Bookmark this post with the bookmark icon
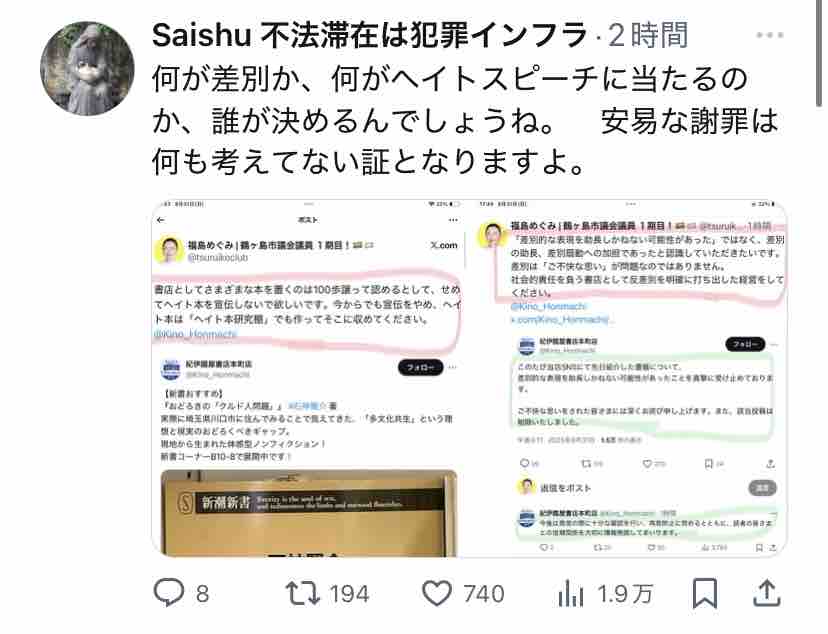This screenshot has width=828, height=634. click(x=705, y=593)
